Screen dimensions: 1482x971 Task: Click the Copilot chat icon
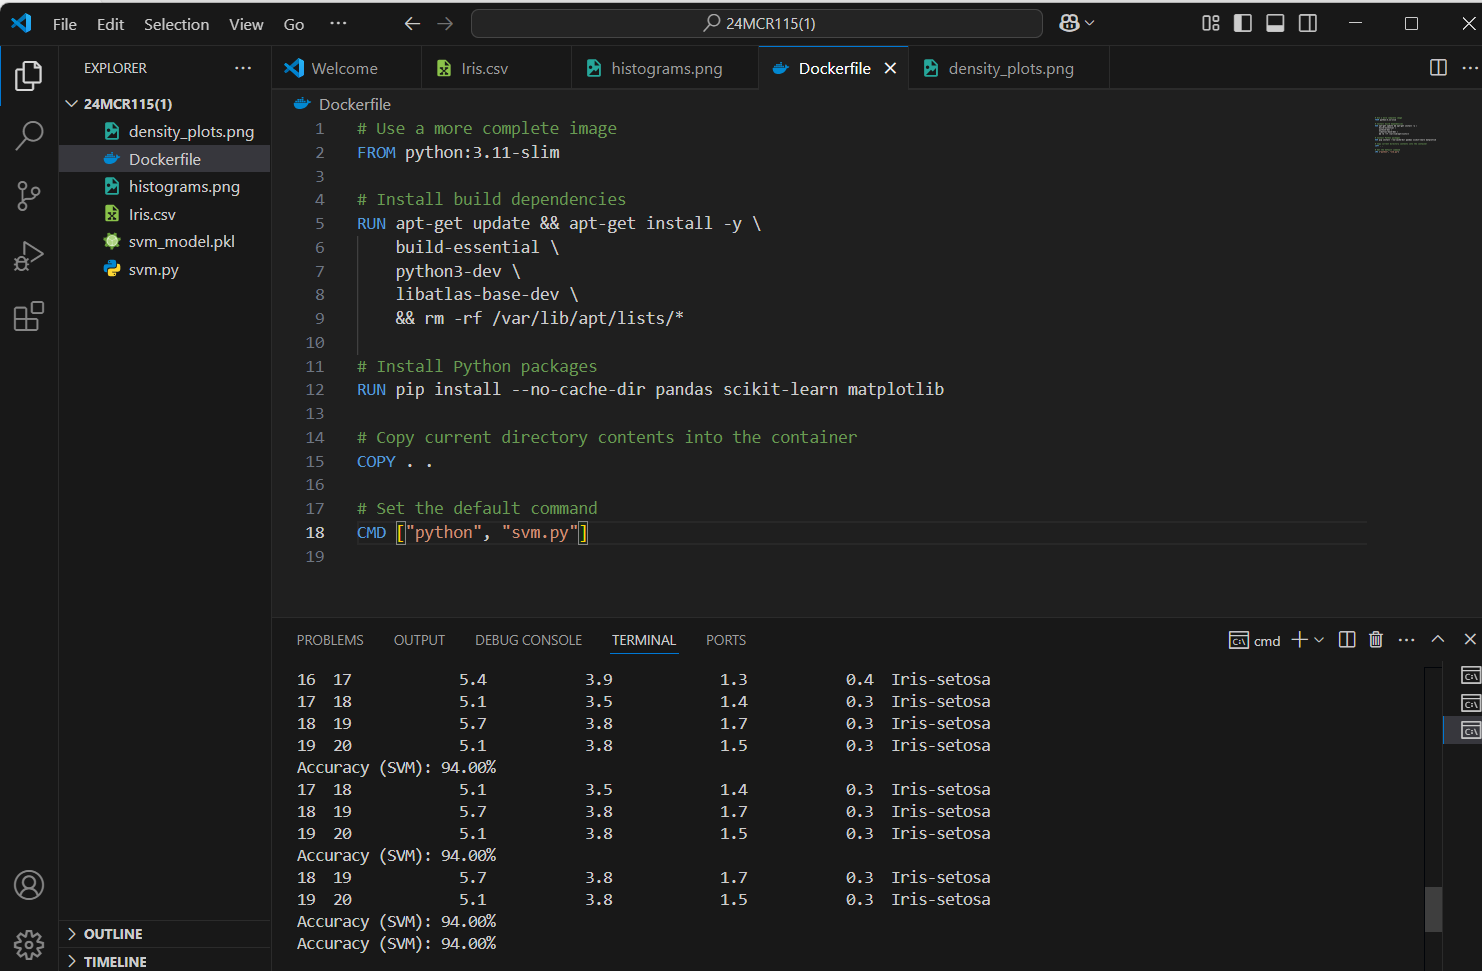coord(1069,23)
